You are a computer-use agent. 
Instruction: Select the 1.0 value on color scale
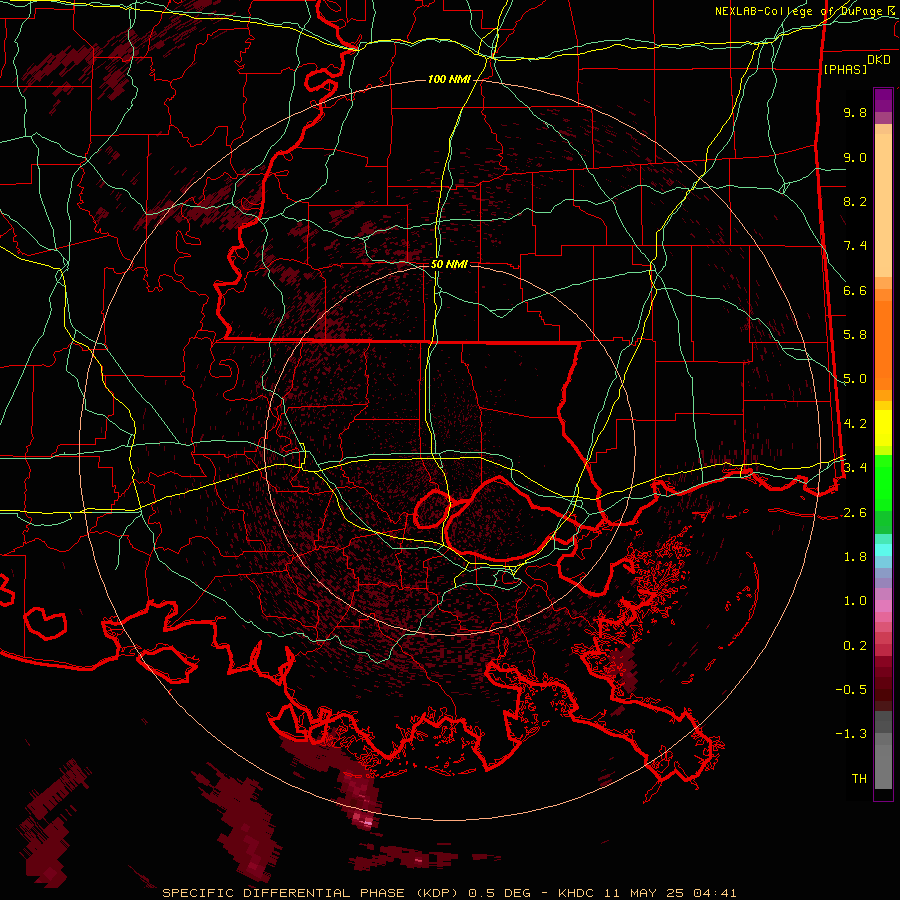[855, 601]
